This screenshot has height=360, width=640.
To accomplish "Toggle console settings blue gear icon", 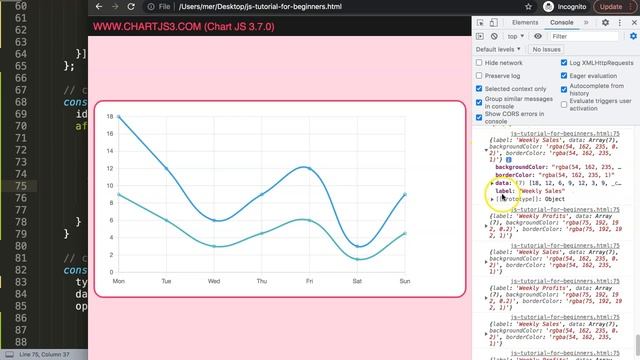I will coord(633,36).
